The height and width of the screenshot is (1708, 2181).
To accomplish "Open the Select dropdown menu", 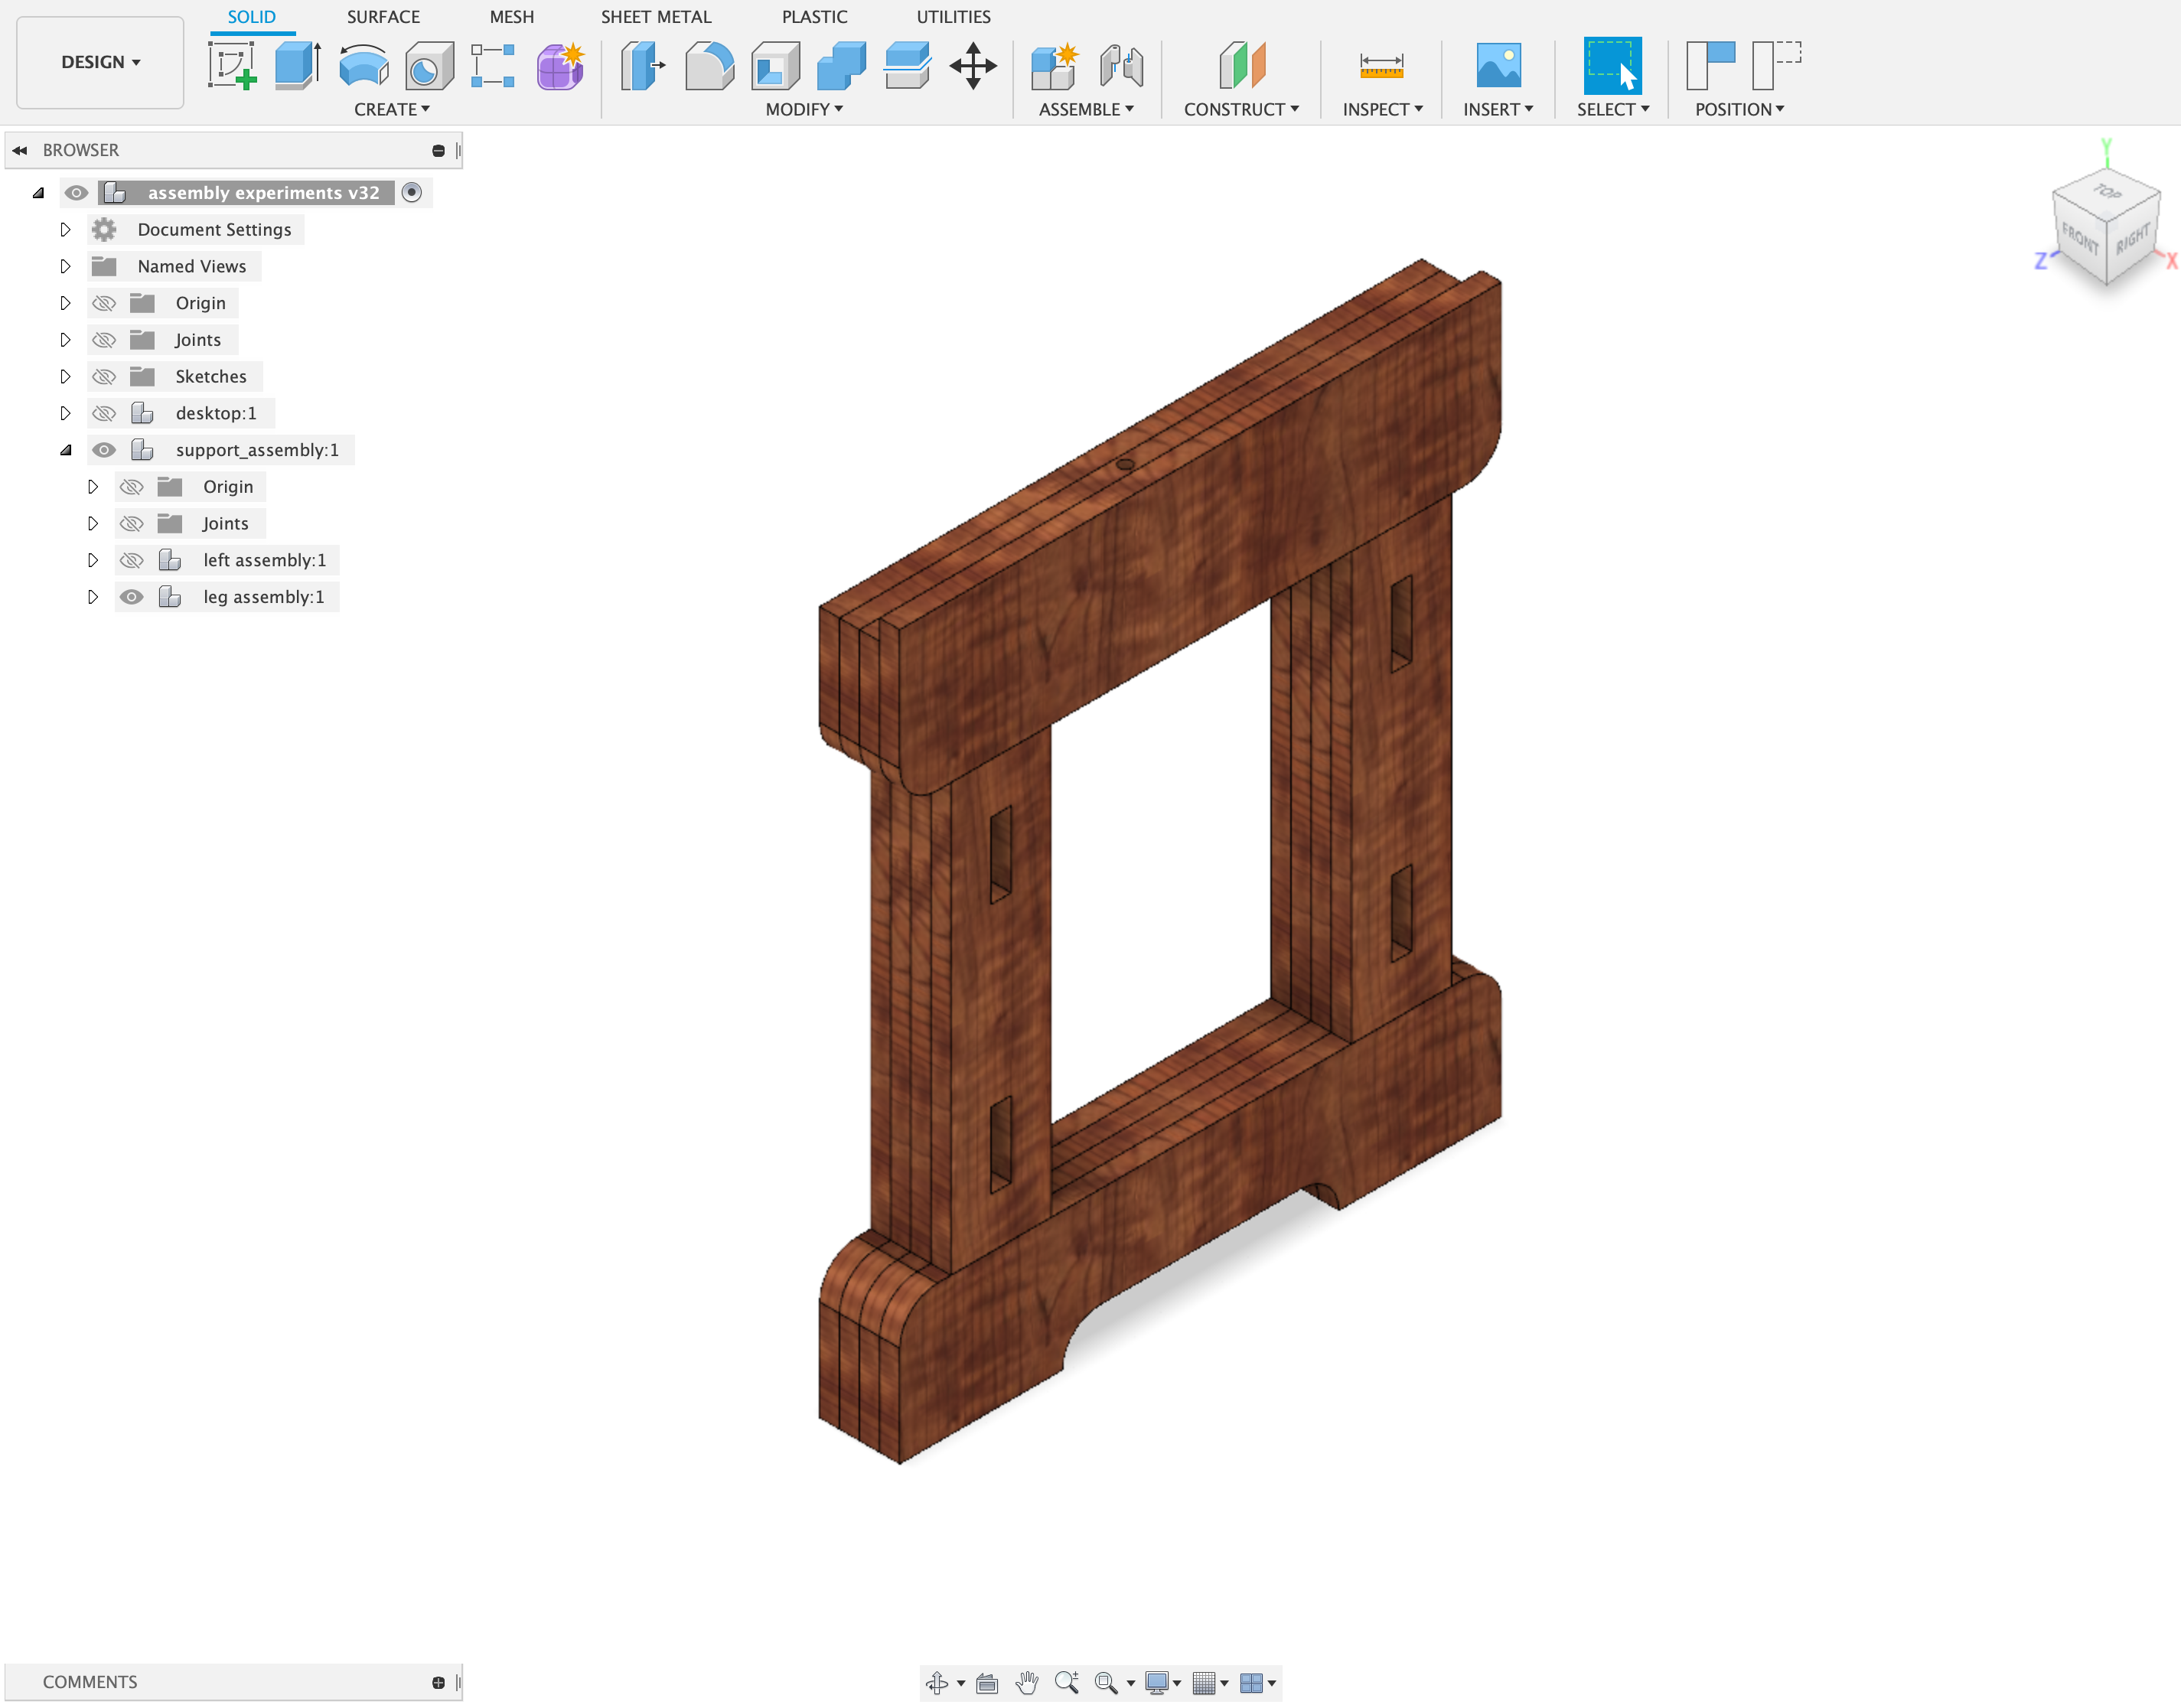I will [1611, 109].
